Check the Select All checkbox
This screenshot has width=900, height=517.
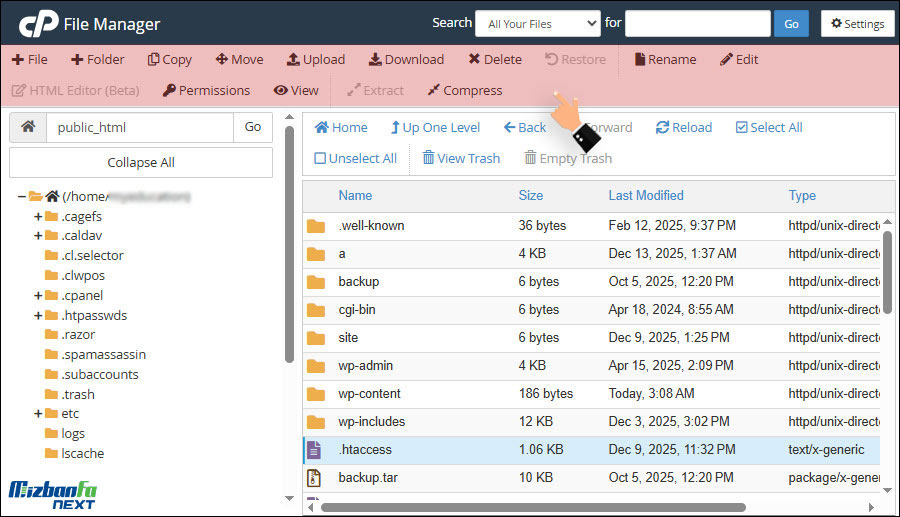click(741, 128)
